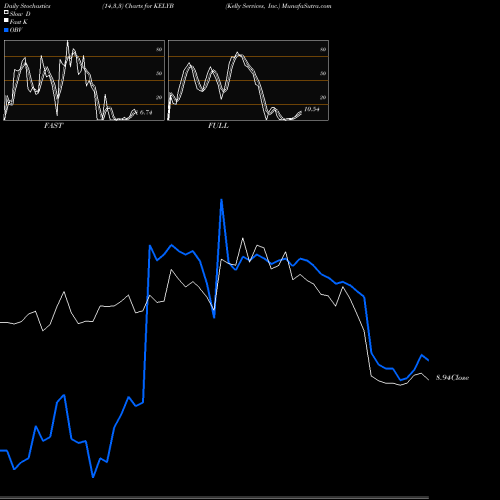Click the 80 level label in FULL chart

[323, 49]
